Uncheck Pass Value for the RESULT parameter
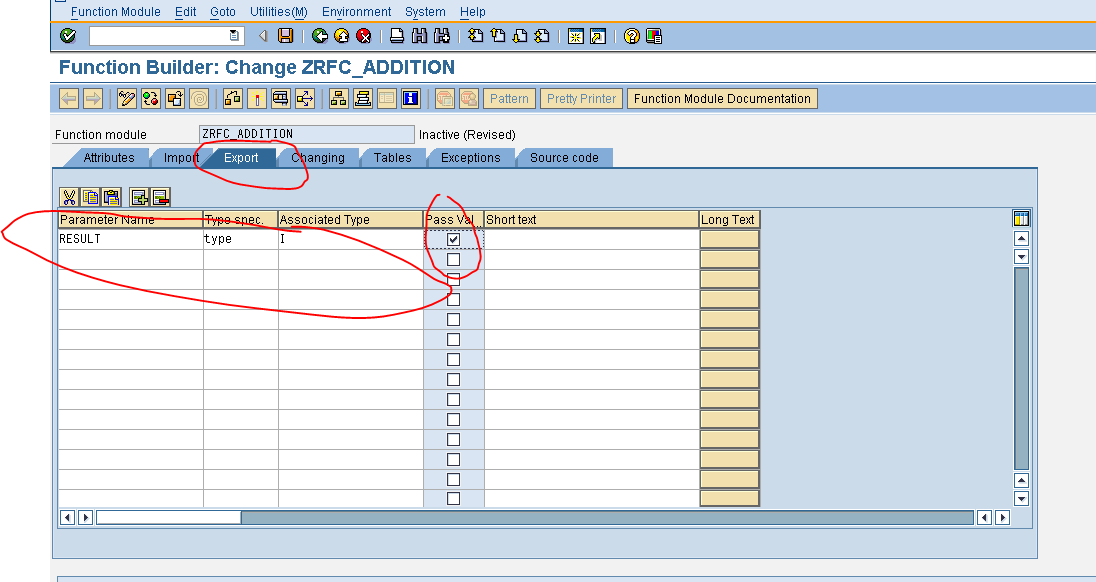This screenshot has height=582, width=1096. (454, 240)
